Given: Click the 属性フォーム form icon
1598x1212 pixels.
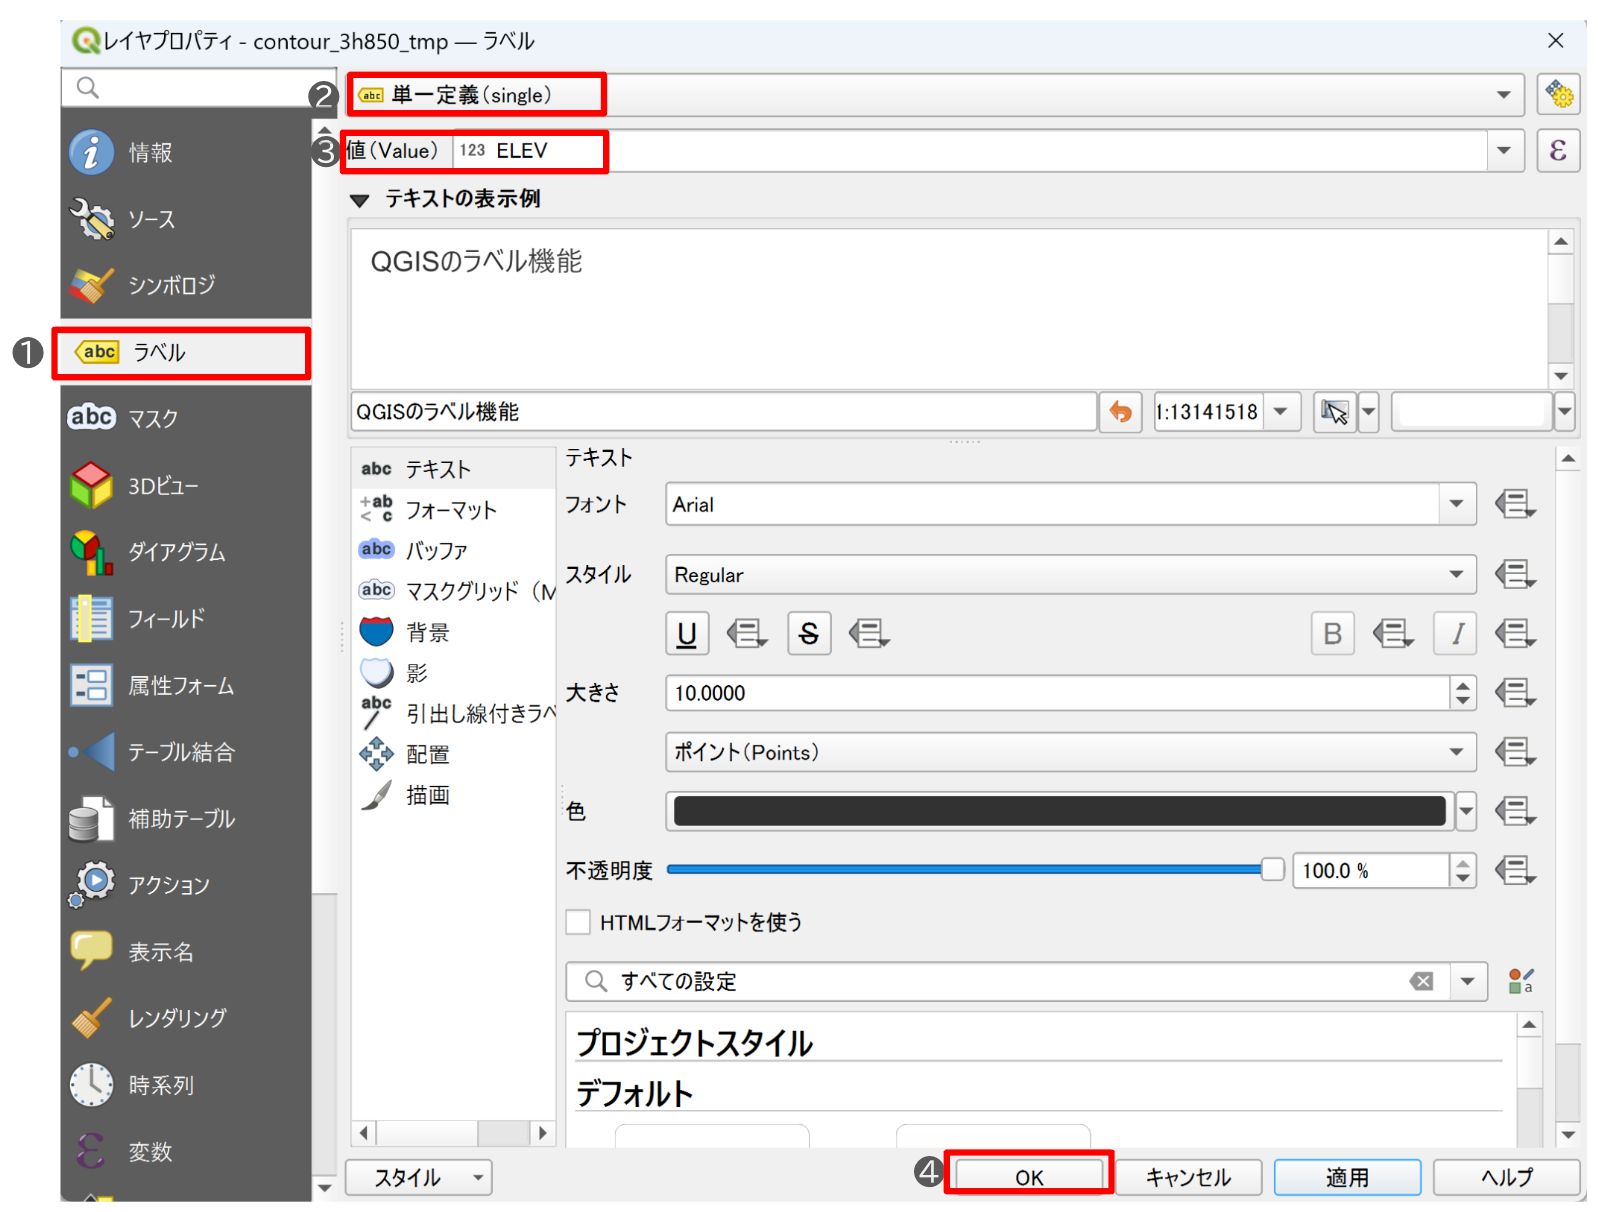Looking at the screenshot, I should tap(91, 685).
